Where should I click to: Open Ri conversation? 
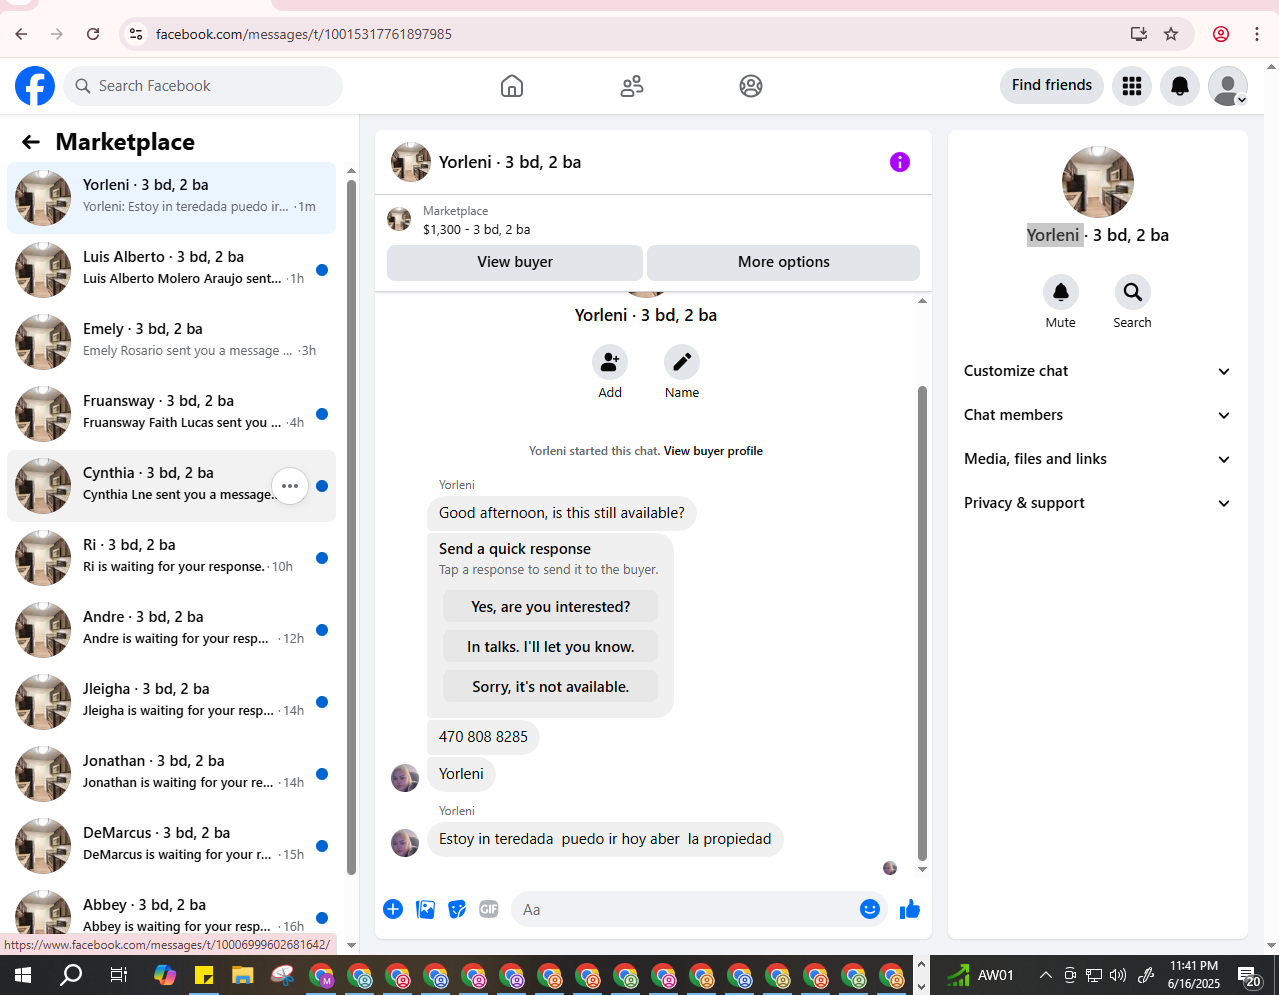coord(172,558)
